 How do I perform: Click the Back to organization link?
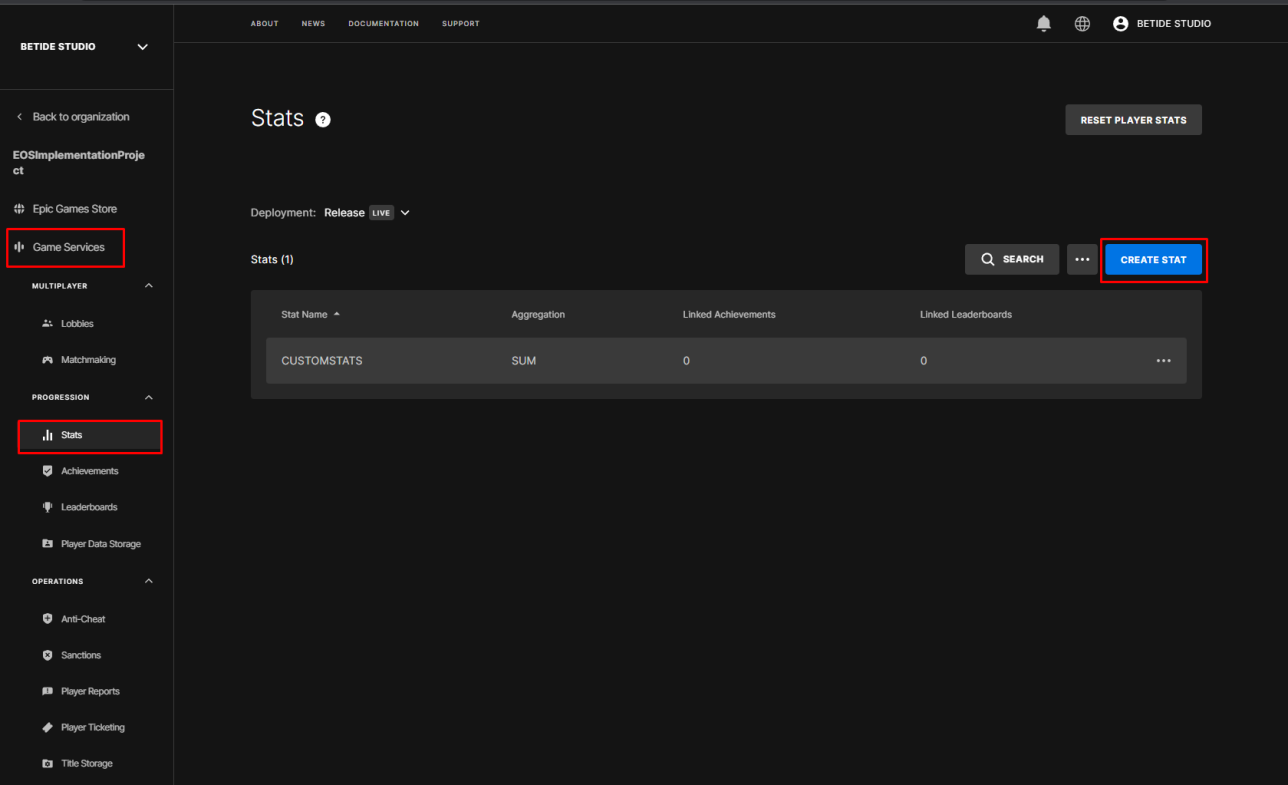80,117
